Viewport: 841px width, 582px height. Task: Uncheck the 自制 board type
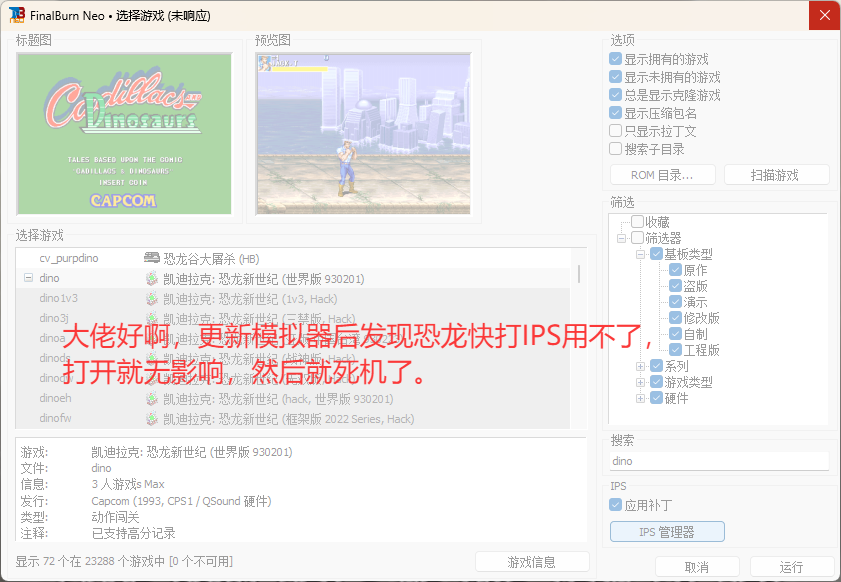[x=676, y=334]
